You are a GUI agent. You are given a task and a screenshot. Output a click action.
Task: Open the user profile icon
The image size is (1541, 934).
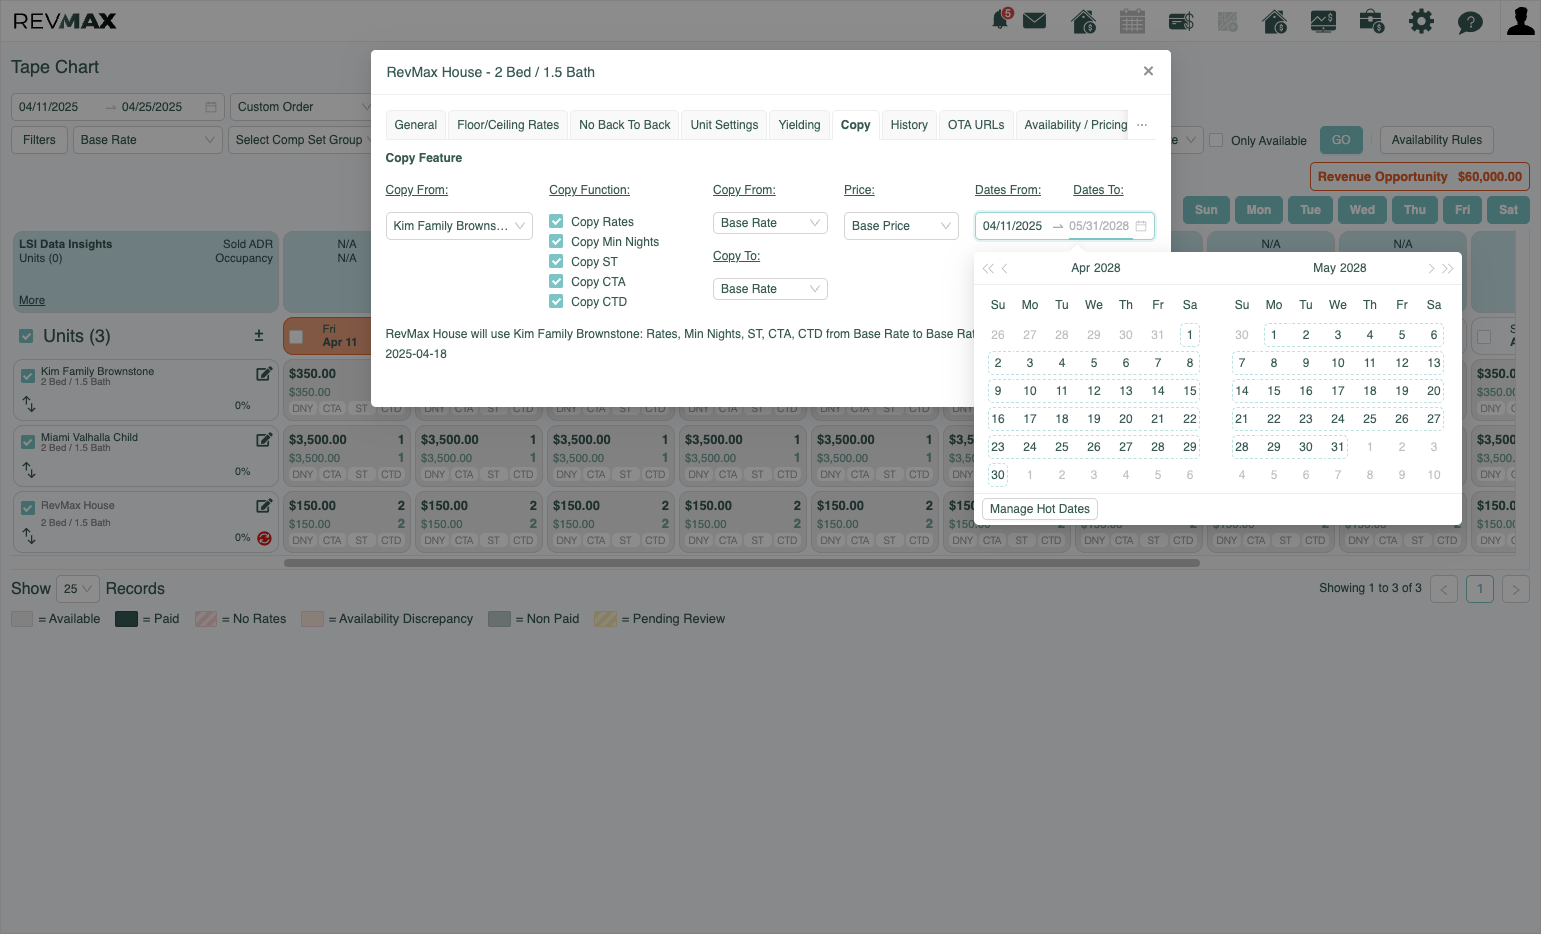tap(1521, 20)
